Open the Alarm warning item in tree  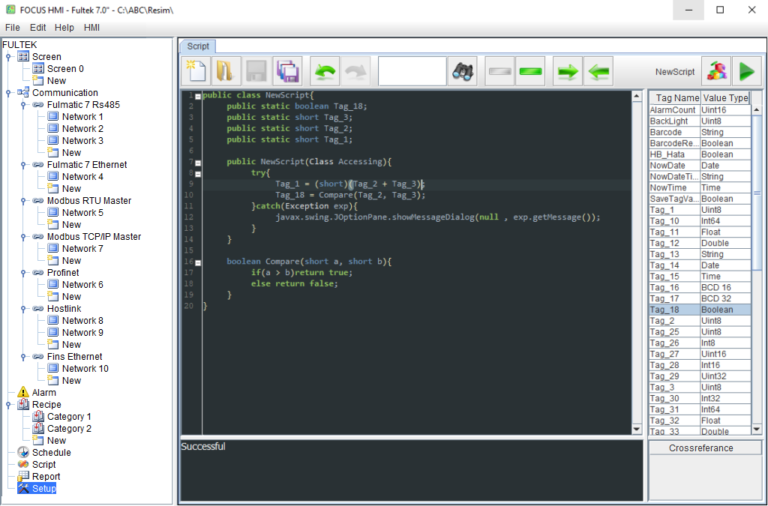coord(44,393)
